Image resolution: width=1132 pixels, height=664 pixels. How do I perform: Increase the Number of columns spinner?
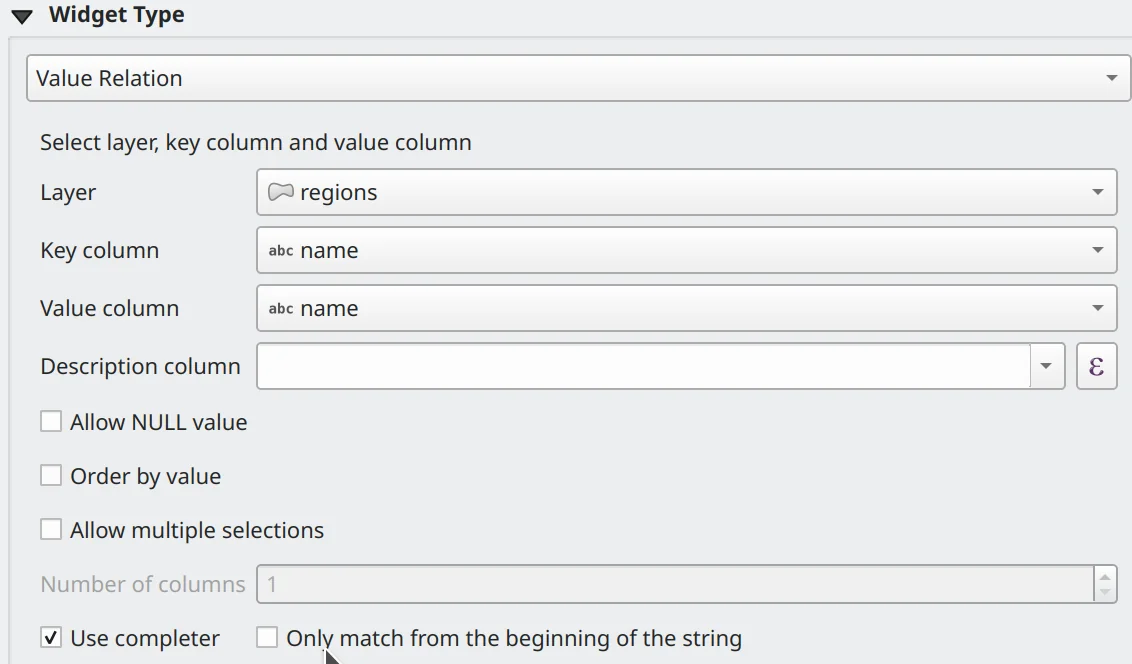point(1104,576)
